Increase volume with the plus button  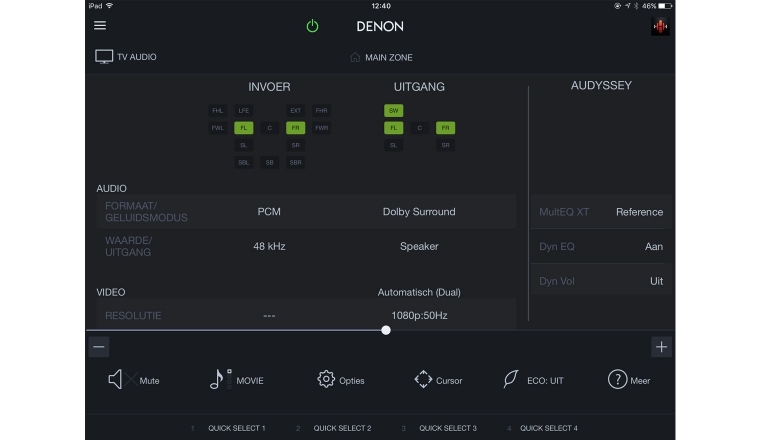click(x=661, y=347)
